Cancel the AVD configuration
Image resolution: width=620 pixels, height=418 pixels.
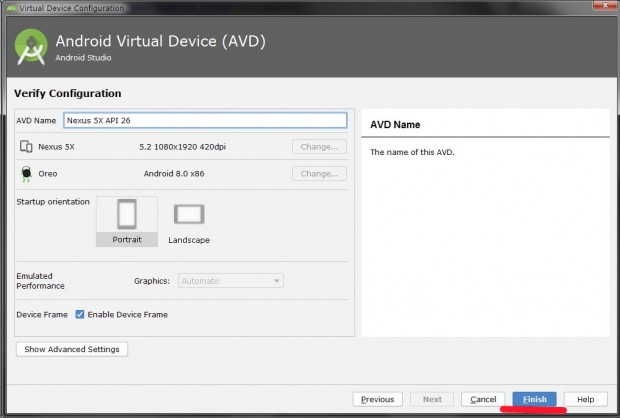(483, 399)
